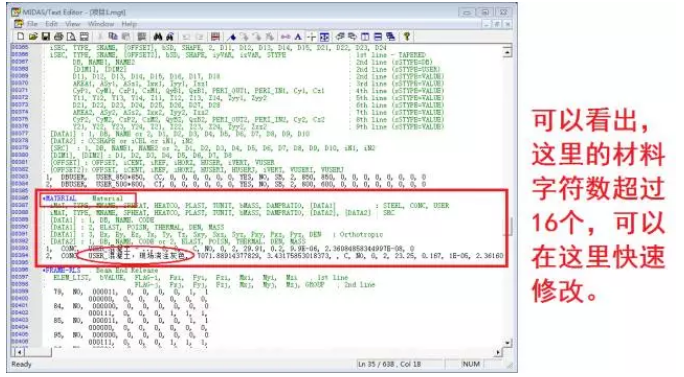Click line number 00396 in the margin
Screen dimensions: 684x377
click(19, 270)
